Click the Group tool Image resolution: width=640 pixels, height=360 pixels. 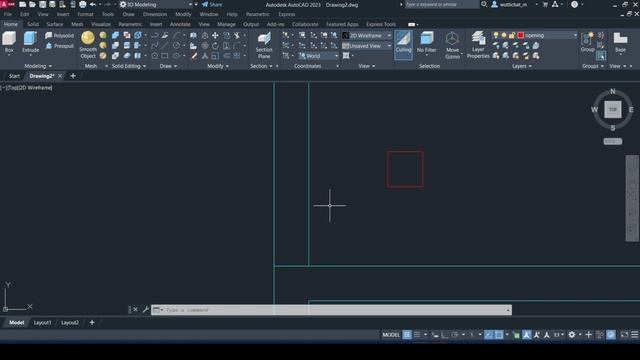587,42
